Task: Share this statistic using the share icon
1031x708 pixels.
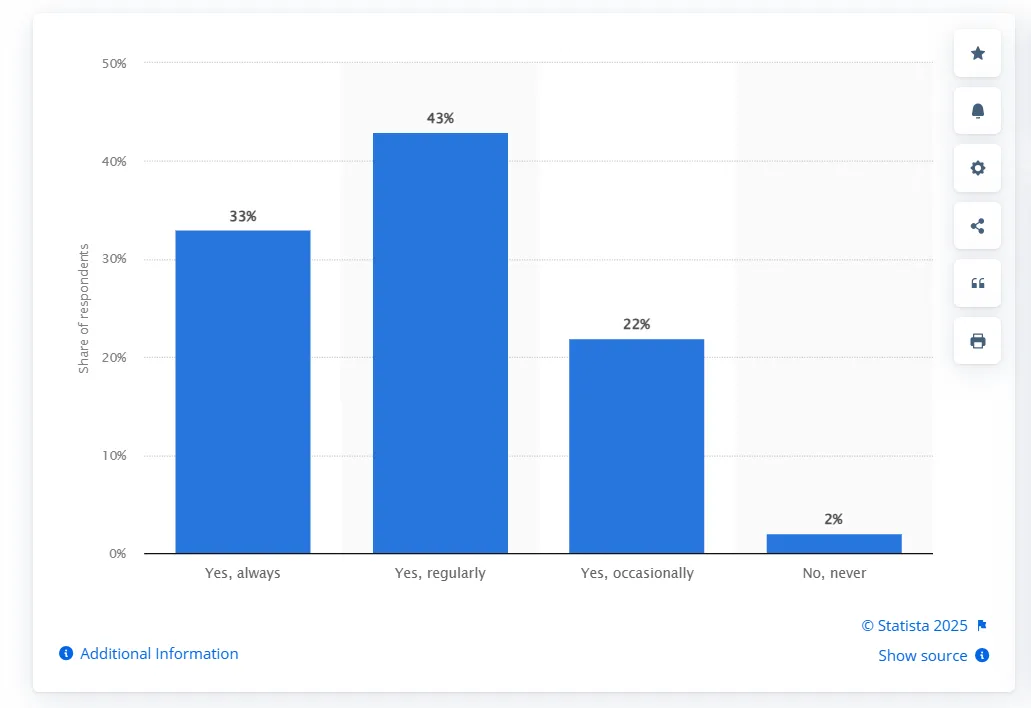Action: [x=977, y=225]
